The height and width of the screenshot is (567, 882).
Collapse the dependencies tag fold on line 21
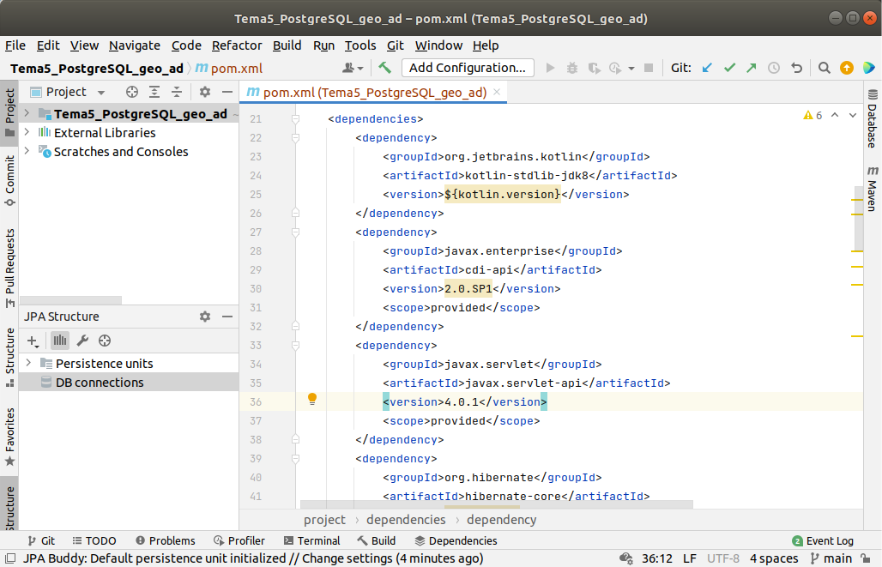click(295, 119)
